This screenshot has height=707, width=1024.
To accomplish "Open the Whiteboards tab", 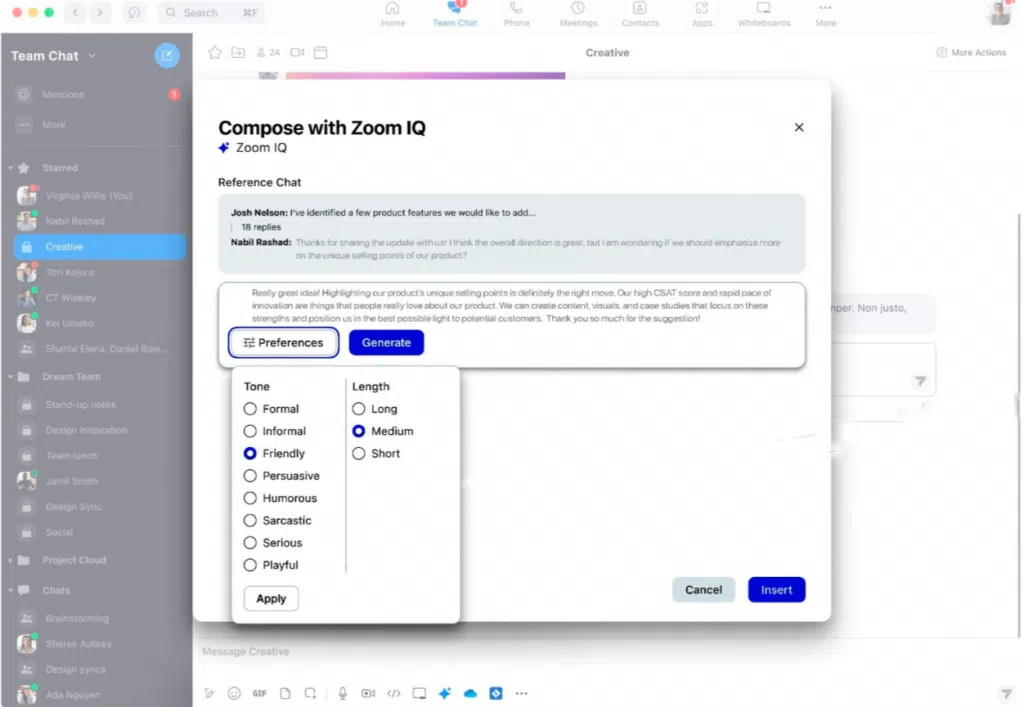I will [763, 14].
